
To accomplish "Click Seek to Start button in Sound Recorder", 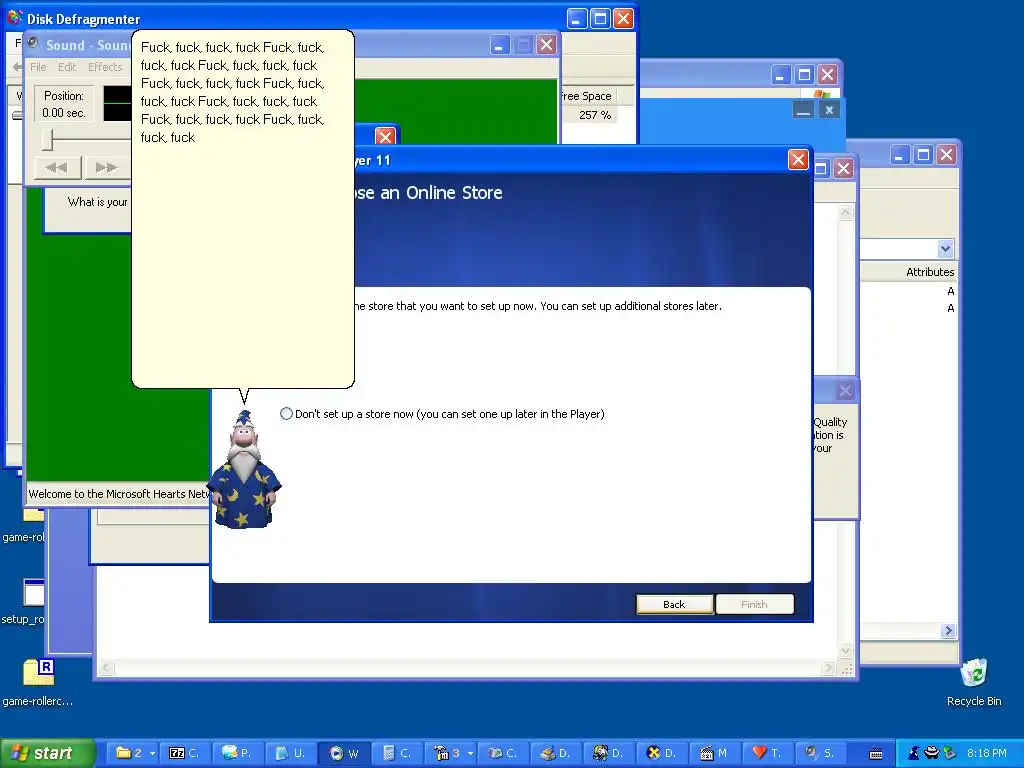I will click(56, 168).
